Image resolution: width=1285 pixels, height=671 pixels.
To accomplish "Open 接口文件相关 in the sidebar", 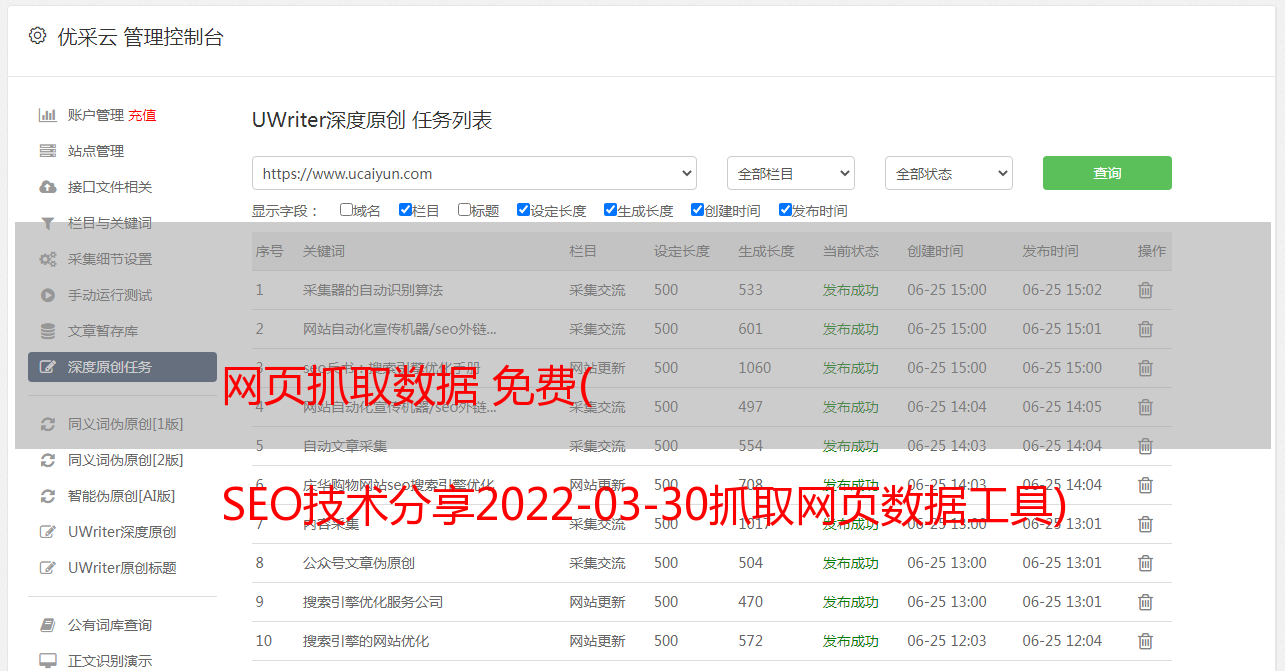I will pos(110,187).
